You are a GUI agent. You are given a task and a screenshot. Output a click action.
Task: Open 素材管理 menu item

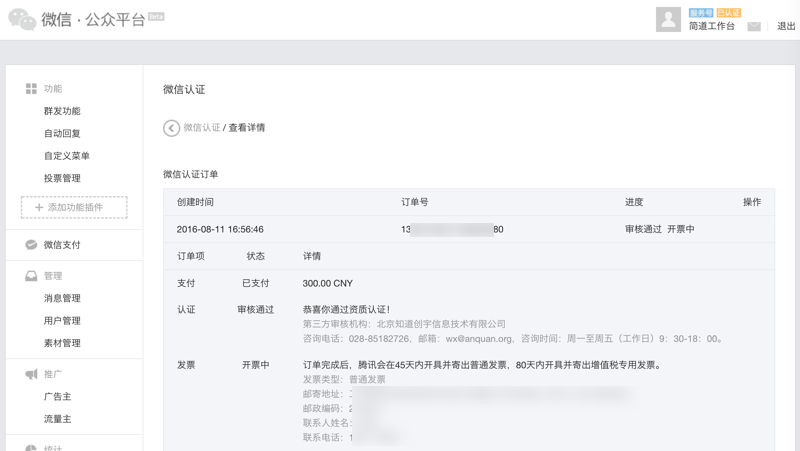(x=62, y=343)
